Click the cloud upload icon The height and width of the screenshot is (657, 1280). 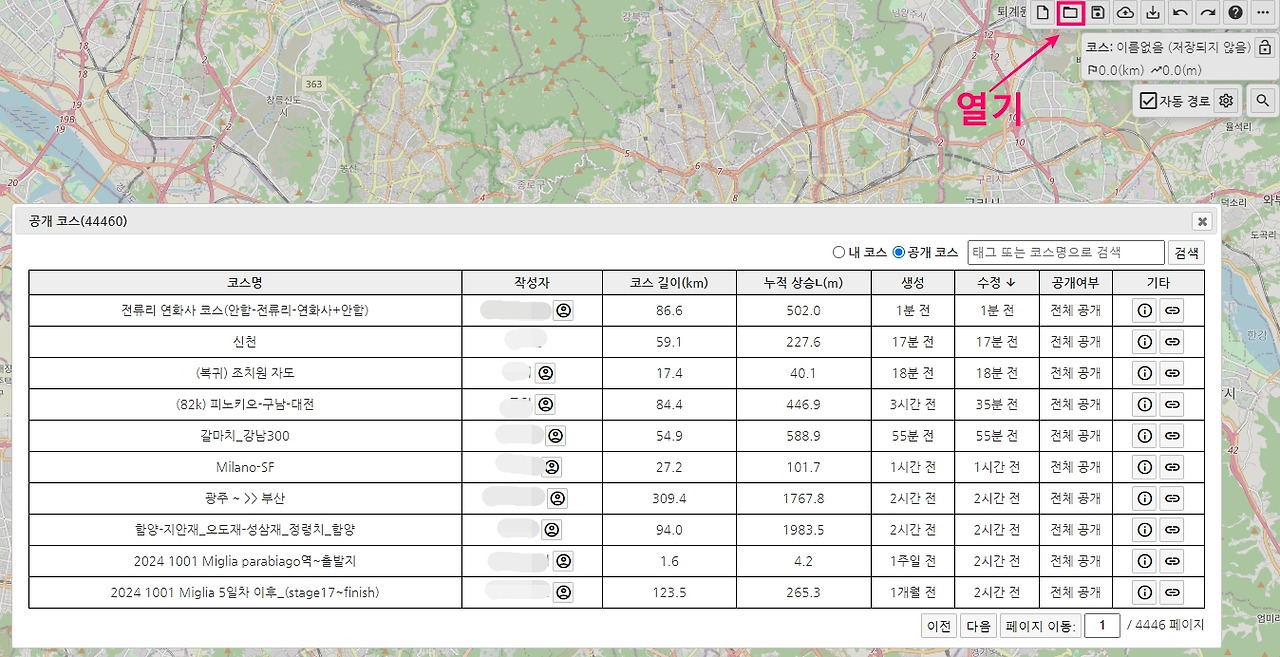(x=1125, y=13)
